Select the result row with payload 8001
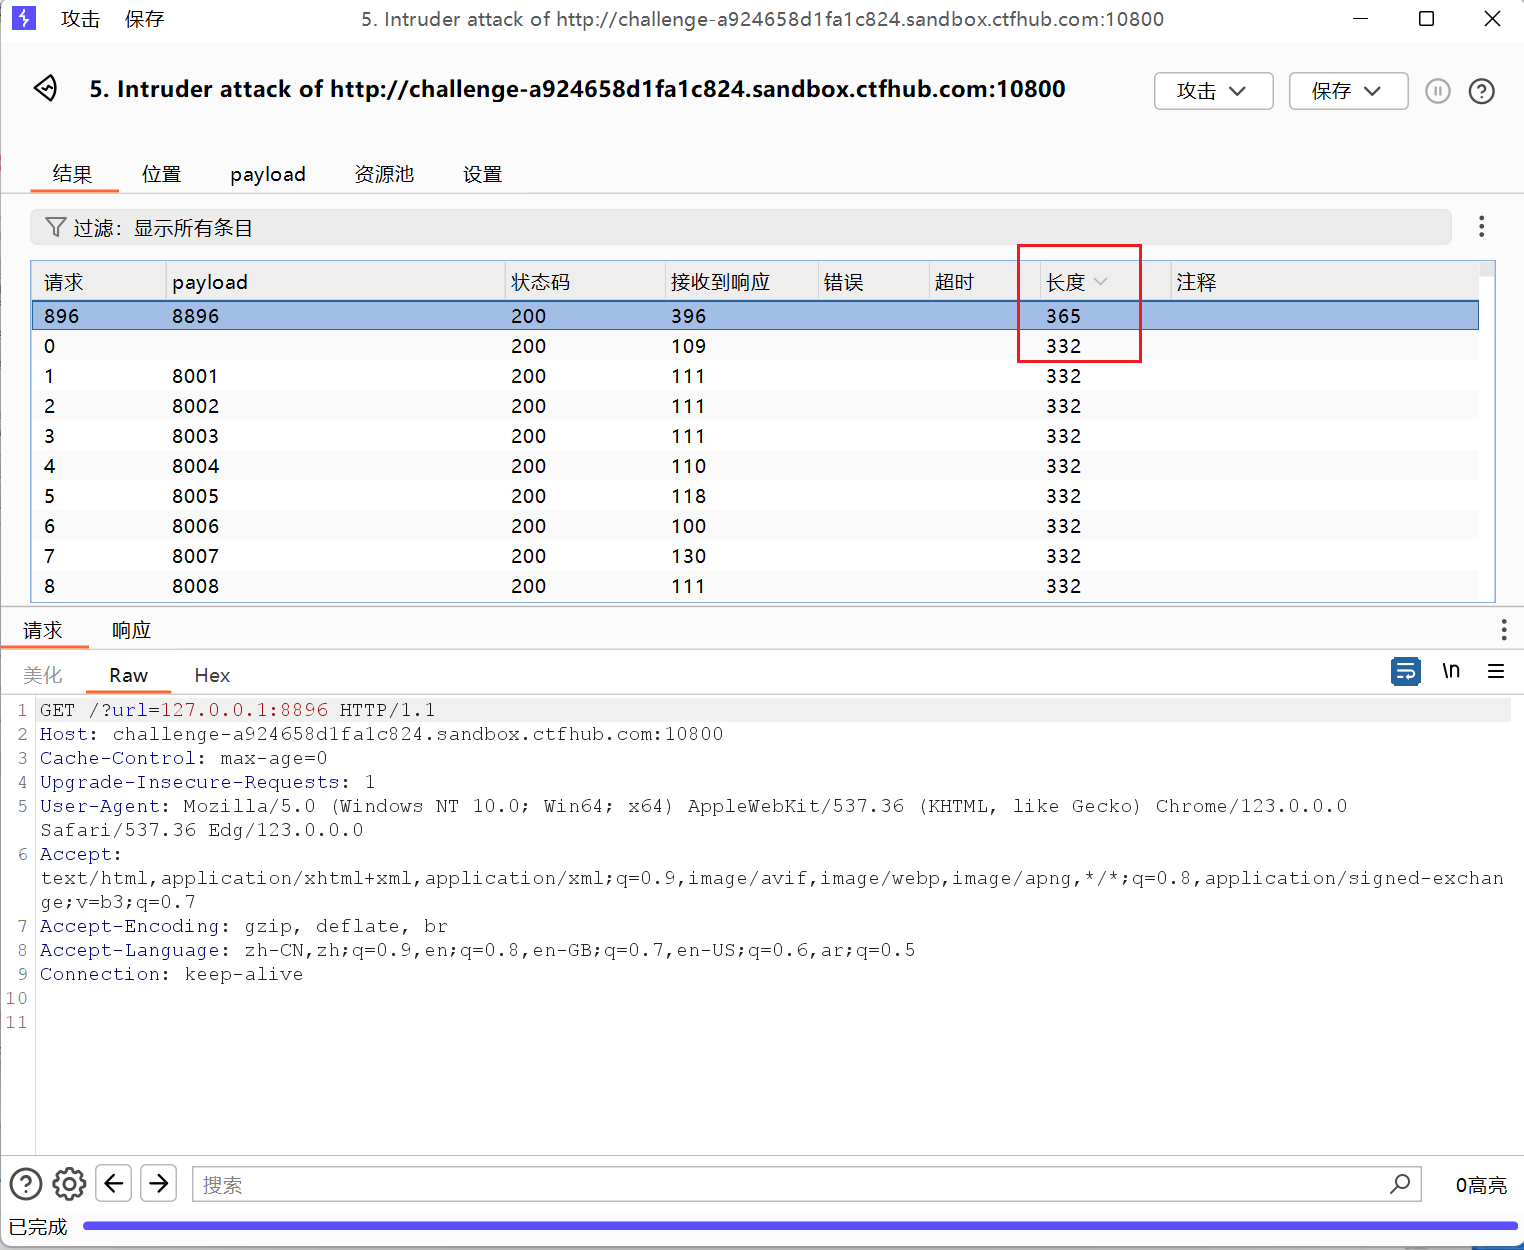 click(x=755, y=376)
